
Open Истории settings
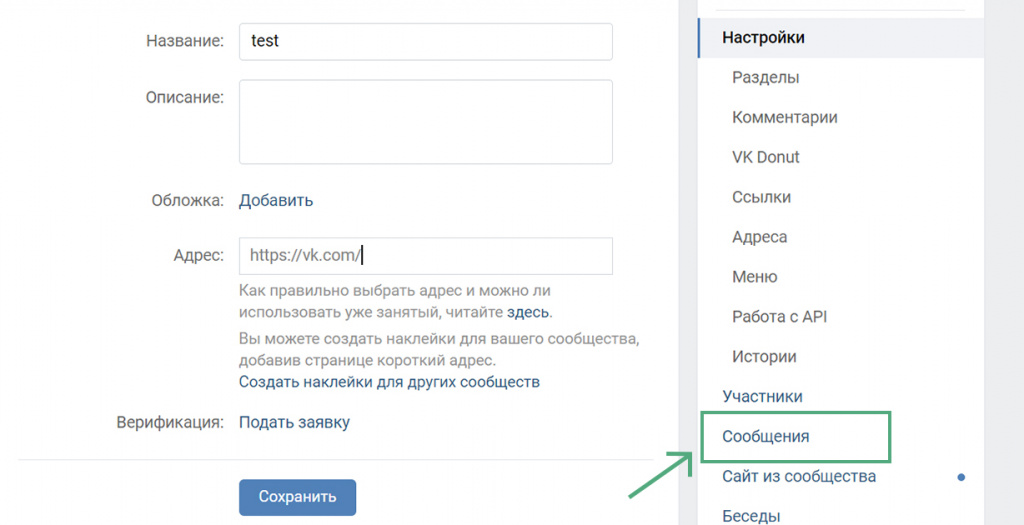[x=764, y=357]
